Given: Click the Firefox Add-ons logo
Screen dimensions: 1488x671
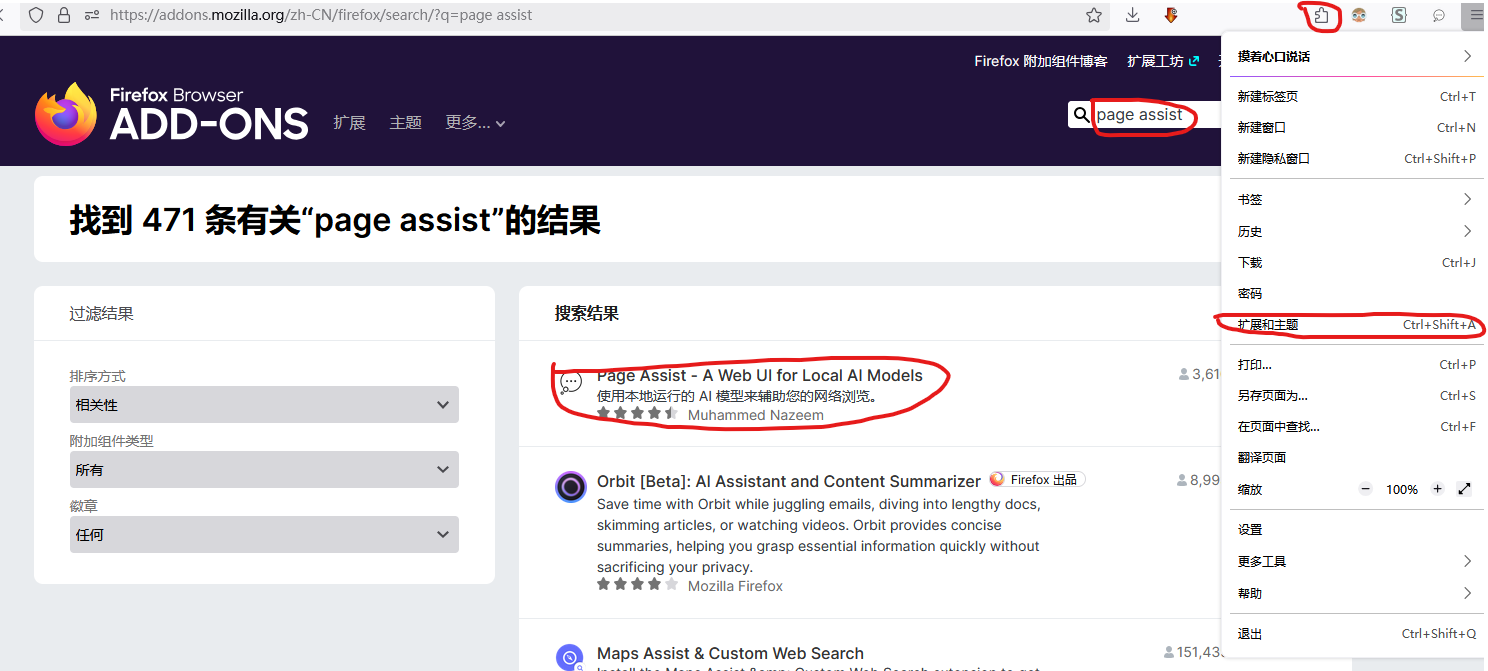Looking at the screenshot, I should coord(171,114).
